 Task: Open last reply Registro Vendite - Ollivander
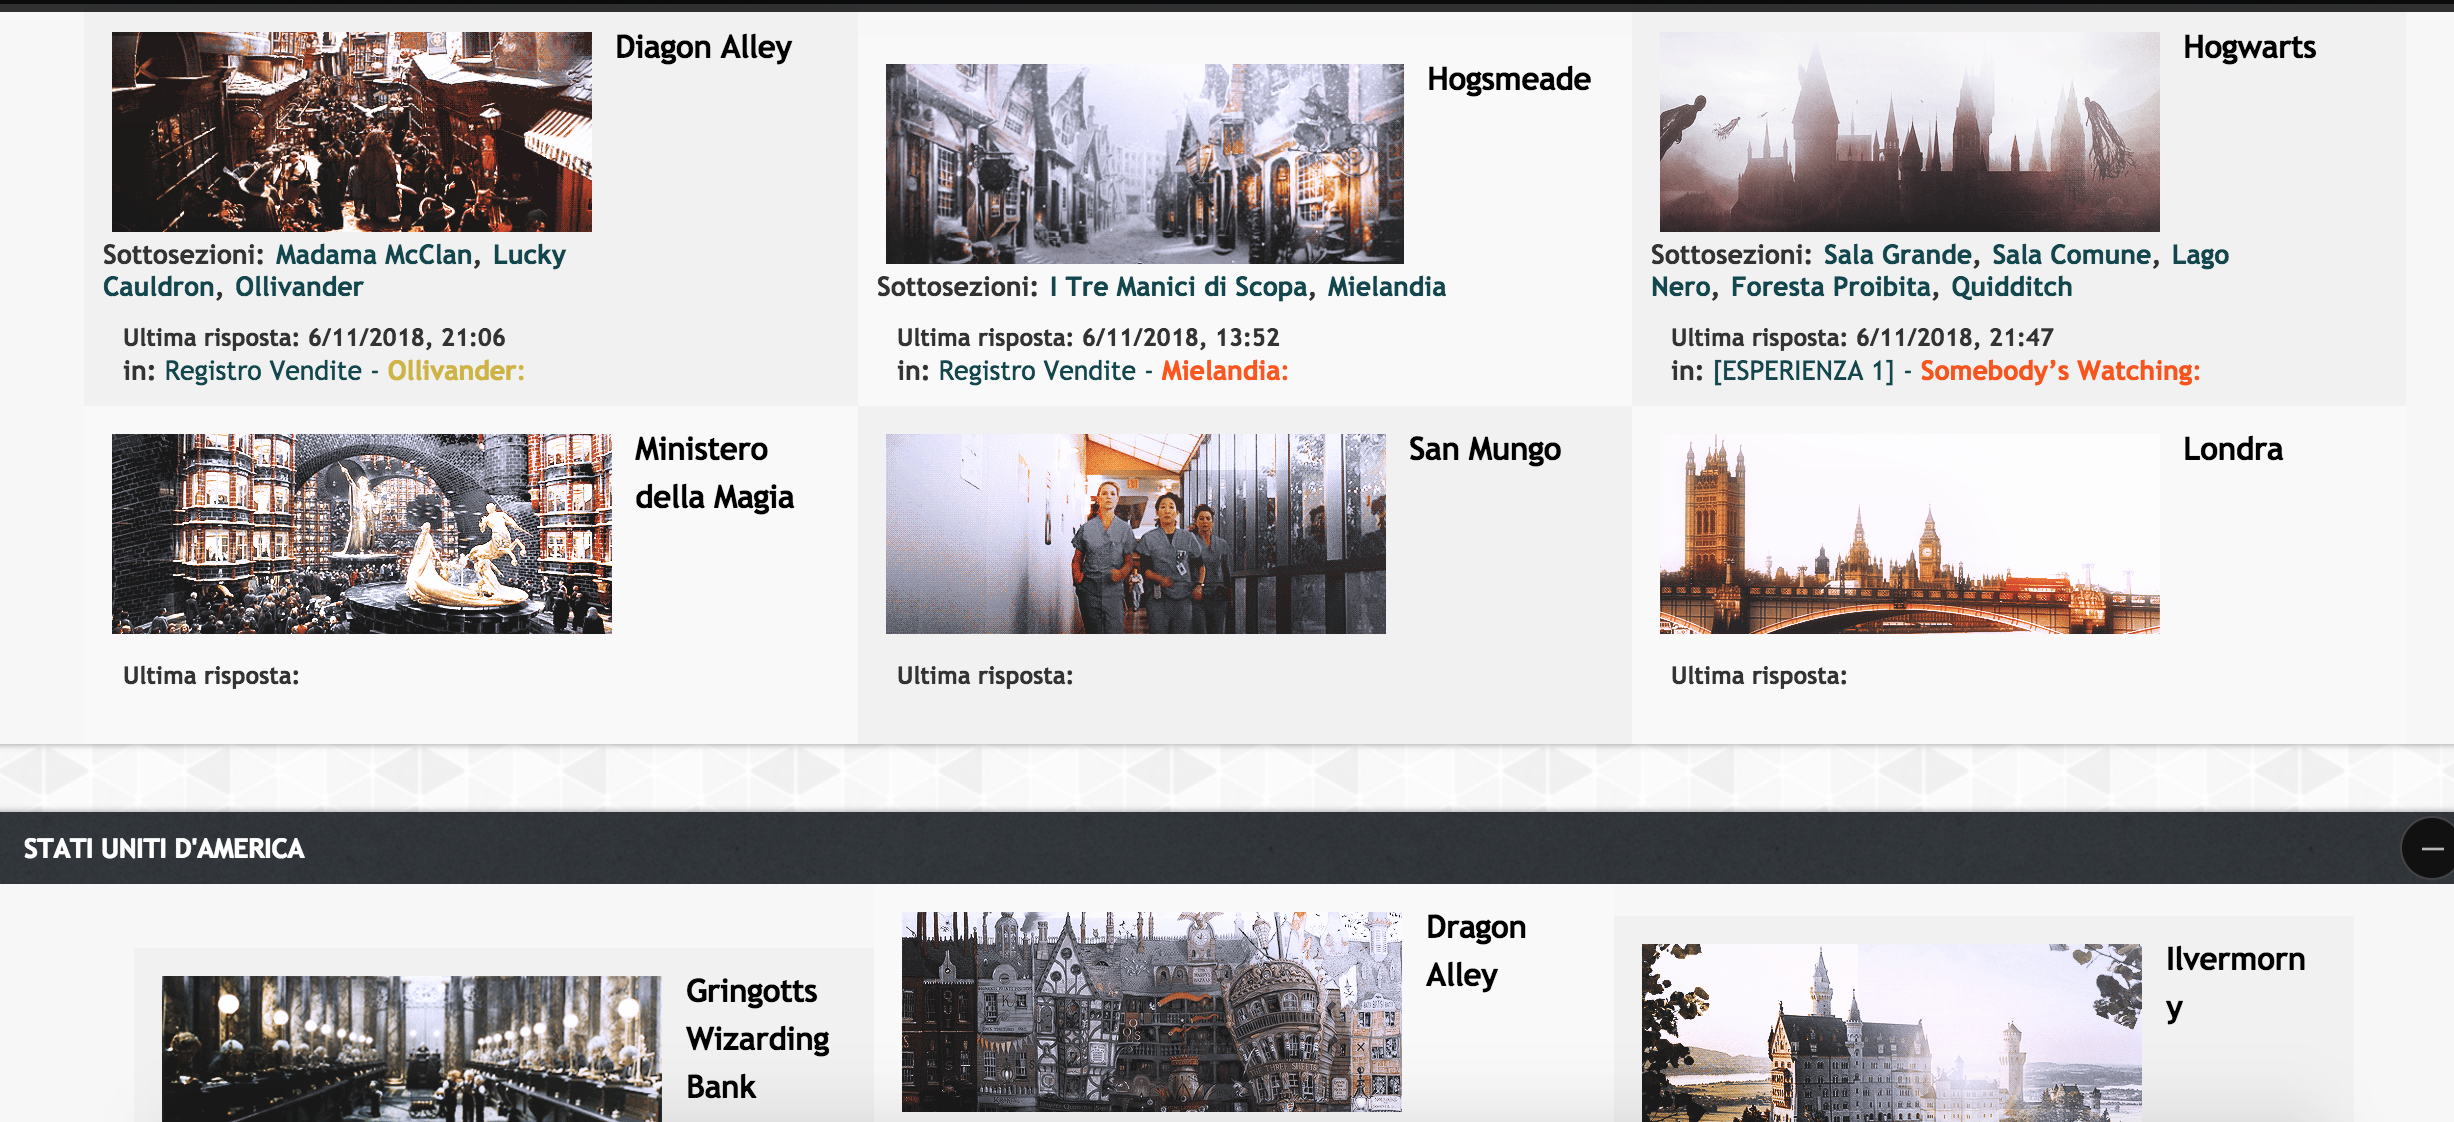(x=344, y=371)
